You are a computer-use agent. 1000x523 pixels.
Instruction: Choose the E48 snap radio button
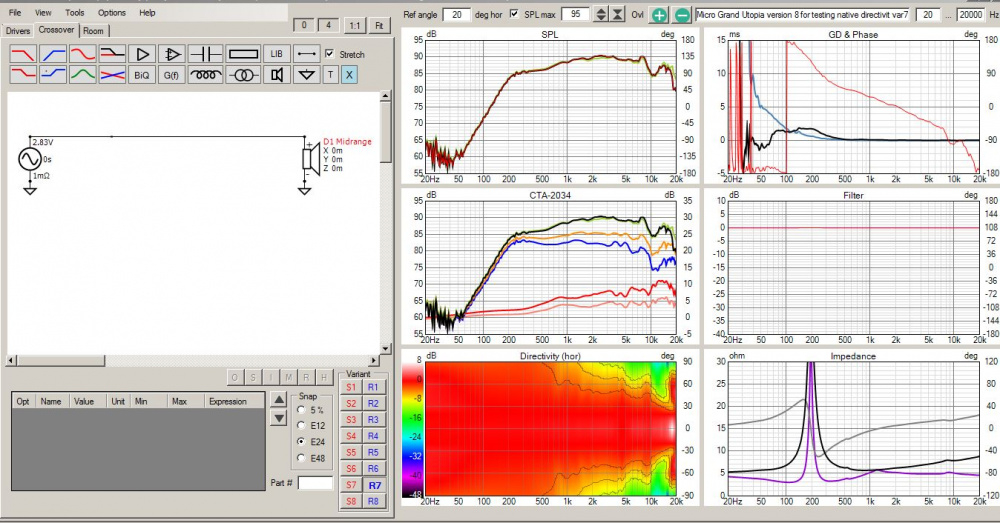(x=303, y=458)
